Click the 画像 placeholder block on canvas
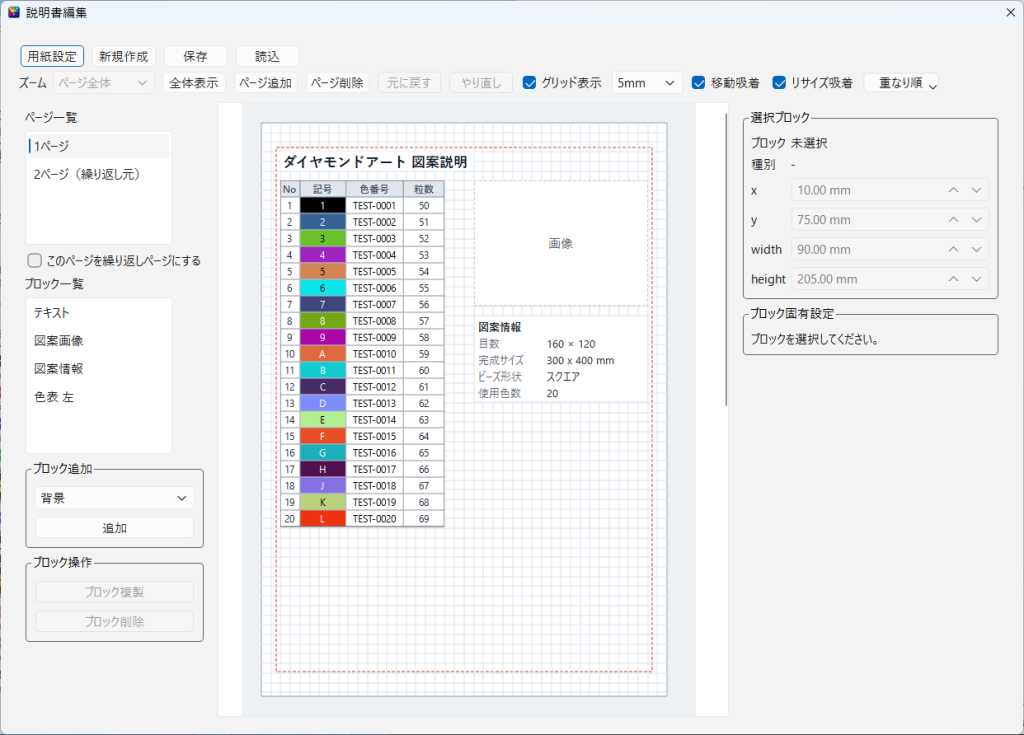This screenshot has height=735, width=1024. click(x=561, y=243)
